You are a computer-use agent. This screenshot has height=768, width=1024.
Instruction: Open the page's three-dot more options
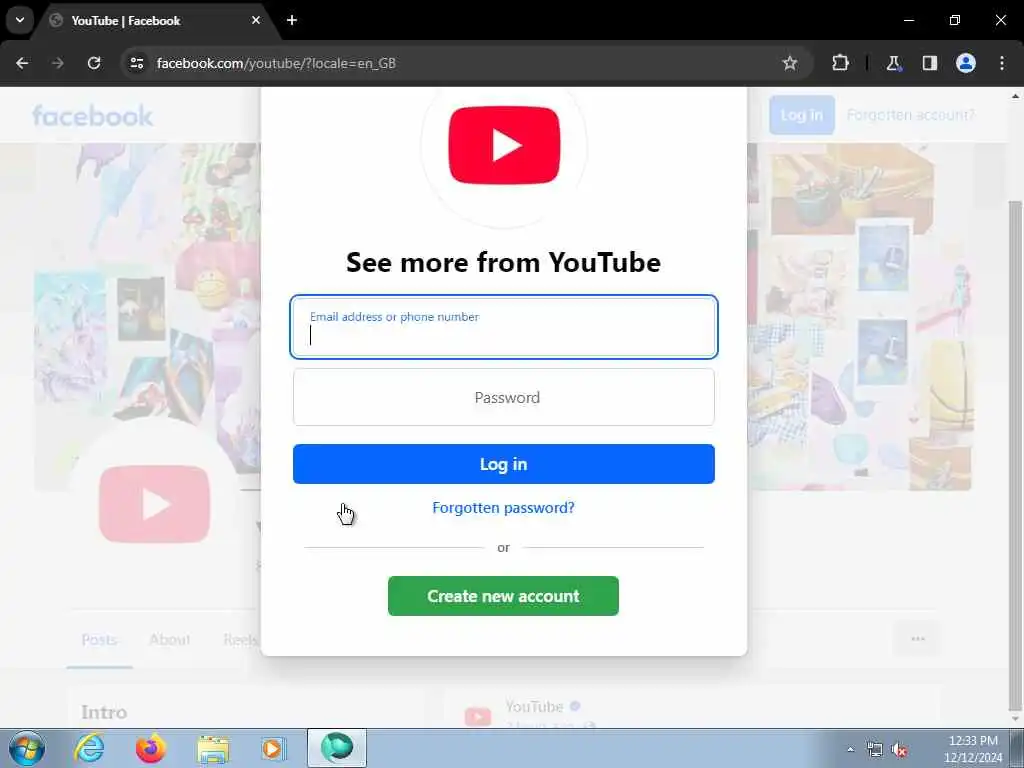point(918,639)
